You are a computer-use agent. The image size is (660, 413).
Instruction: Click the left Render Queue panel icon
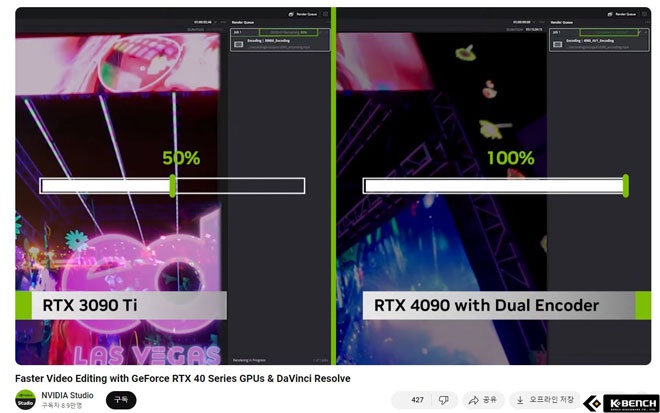point(290,15)
